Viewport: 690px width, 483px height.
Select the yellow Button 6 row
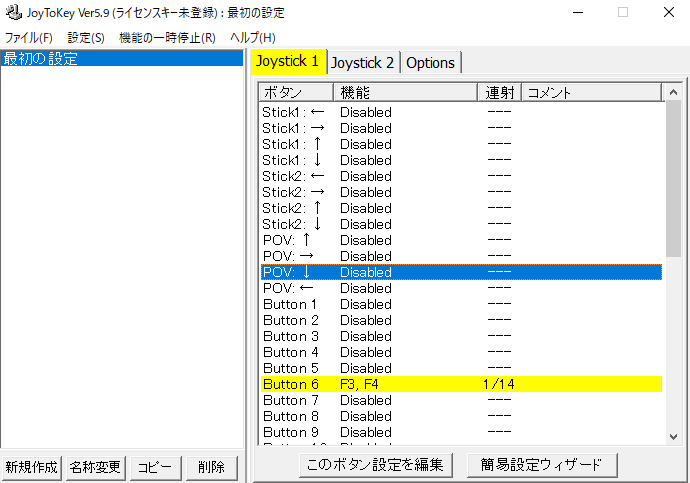(x=461, y=384)
